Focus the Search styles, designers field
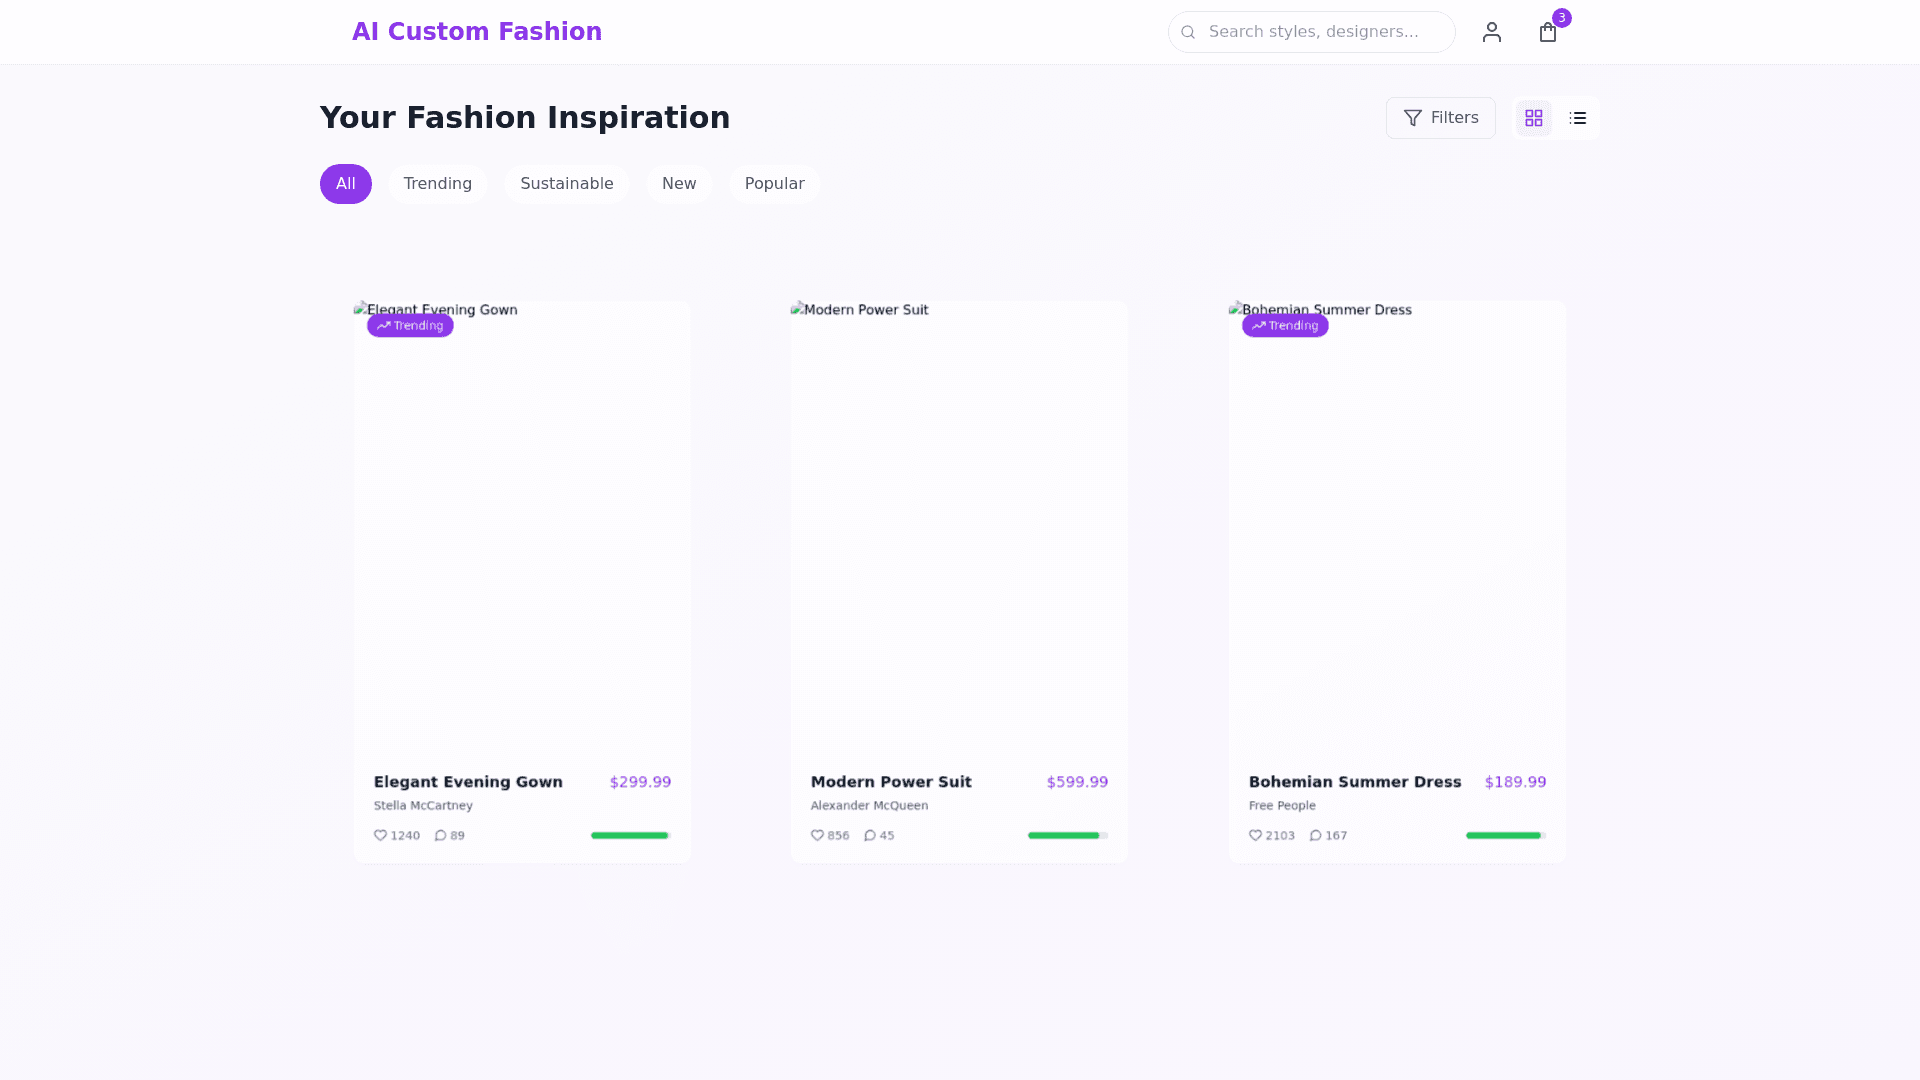Image resolution: width=1920 pixels, height=1080 pixels. pyautogui.click(x=1320, y=32)
